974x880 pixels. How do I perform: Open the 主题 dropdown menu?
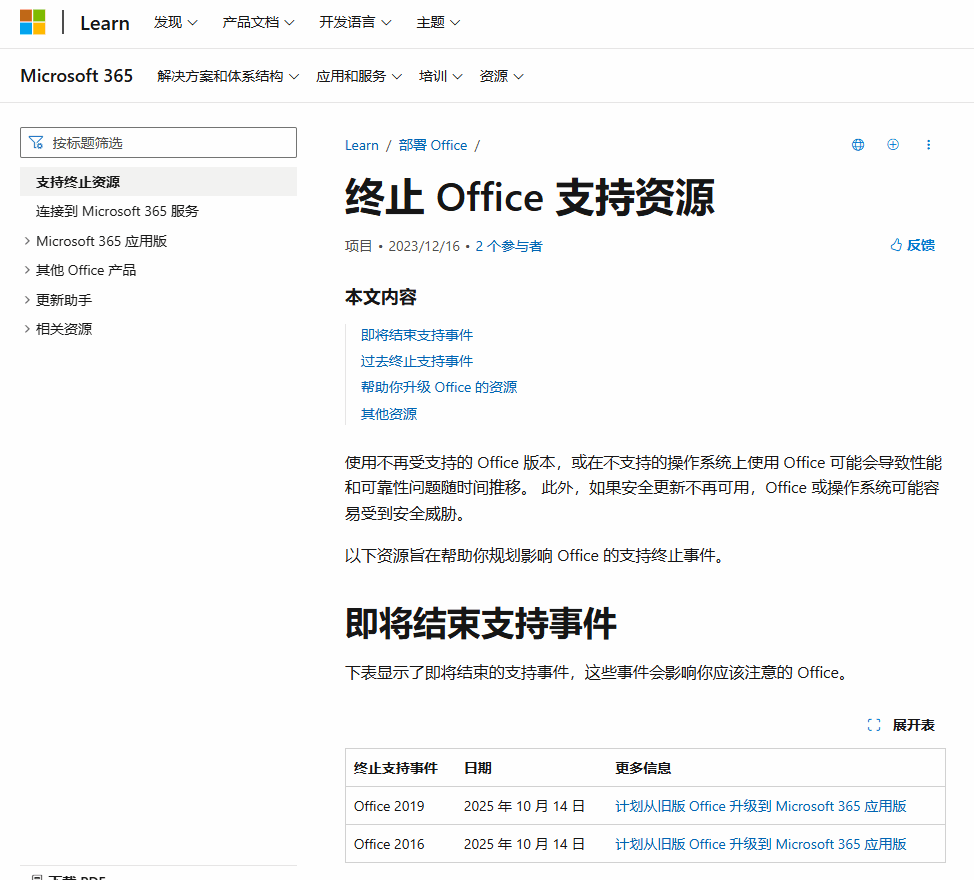pos(438,22)
